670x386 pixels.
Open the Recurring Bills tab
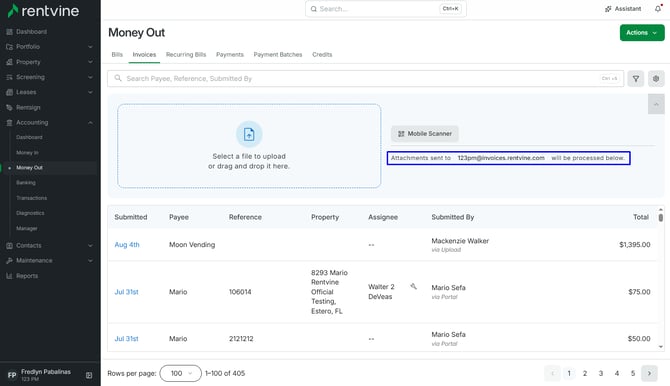pos(186,55)
